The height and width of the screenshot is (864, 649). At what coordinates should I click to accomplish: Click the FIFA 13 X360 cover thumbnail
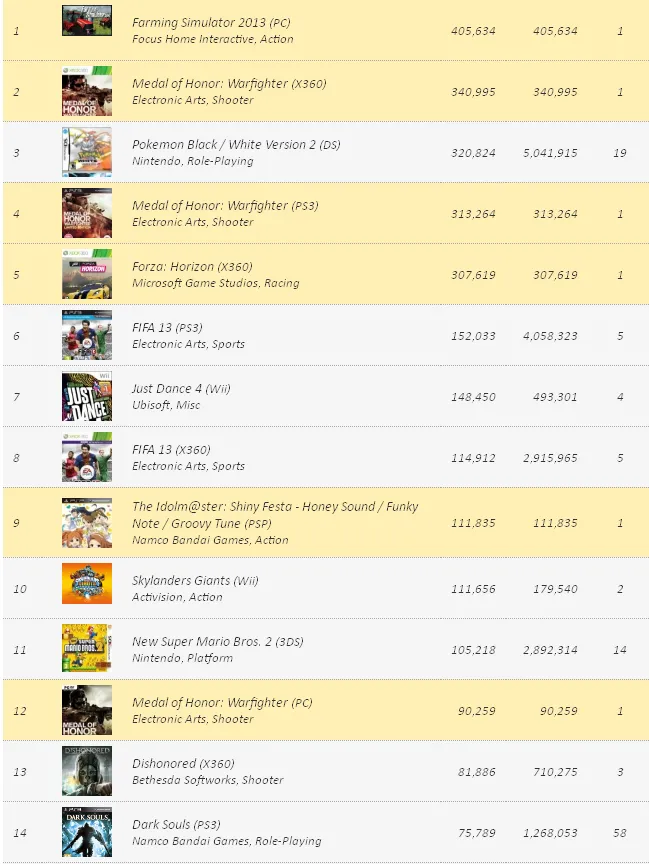click(x=87, y=458)
